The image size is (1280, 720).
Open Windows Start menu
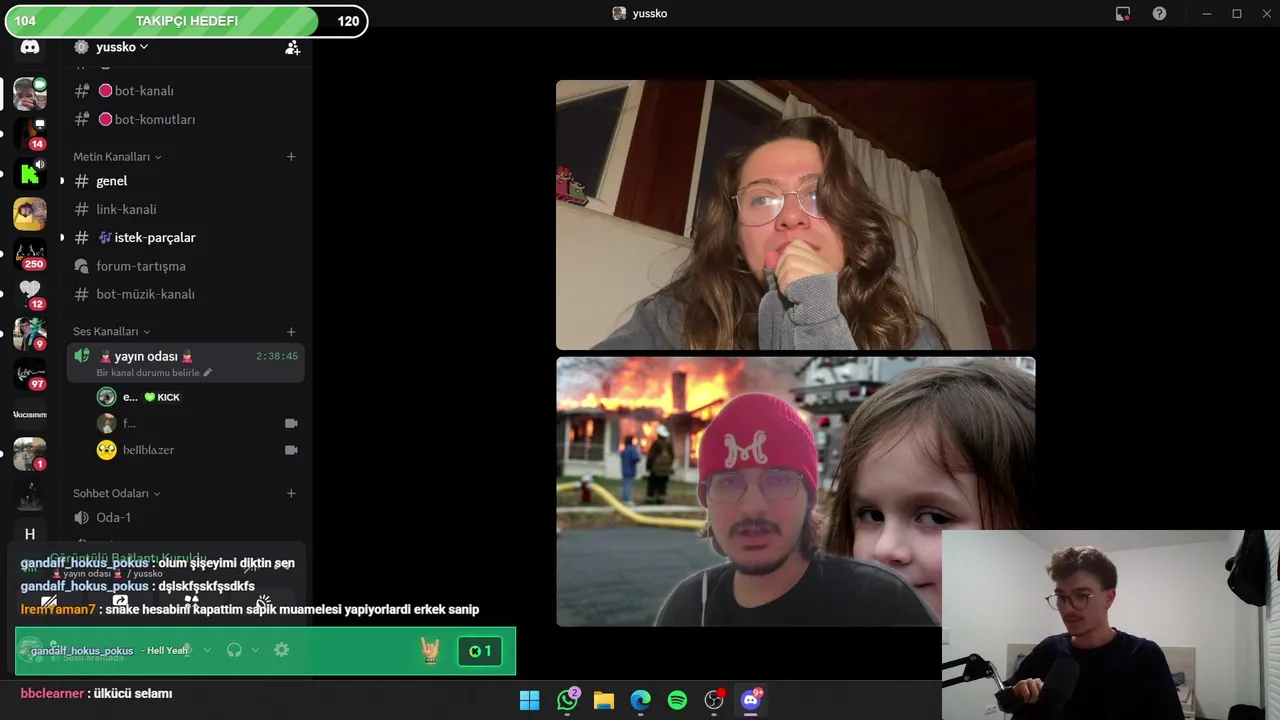tap(530, 700)
